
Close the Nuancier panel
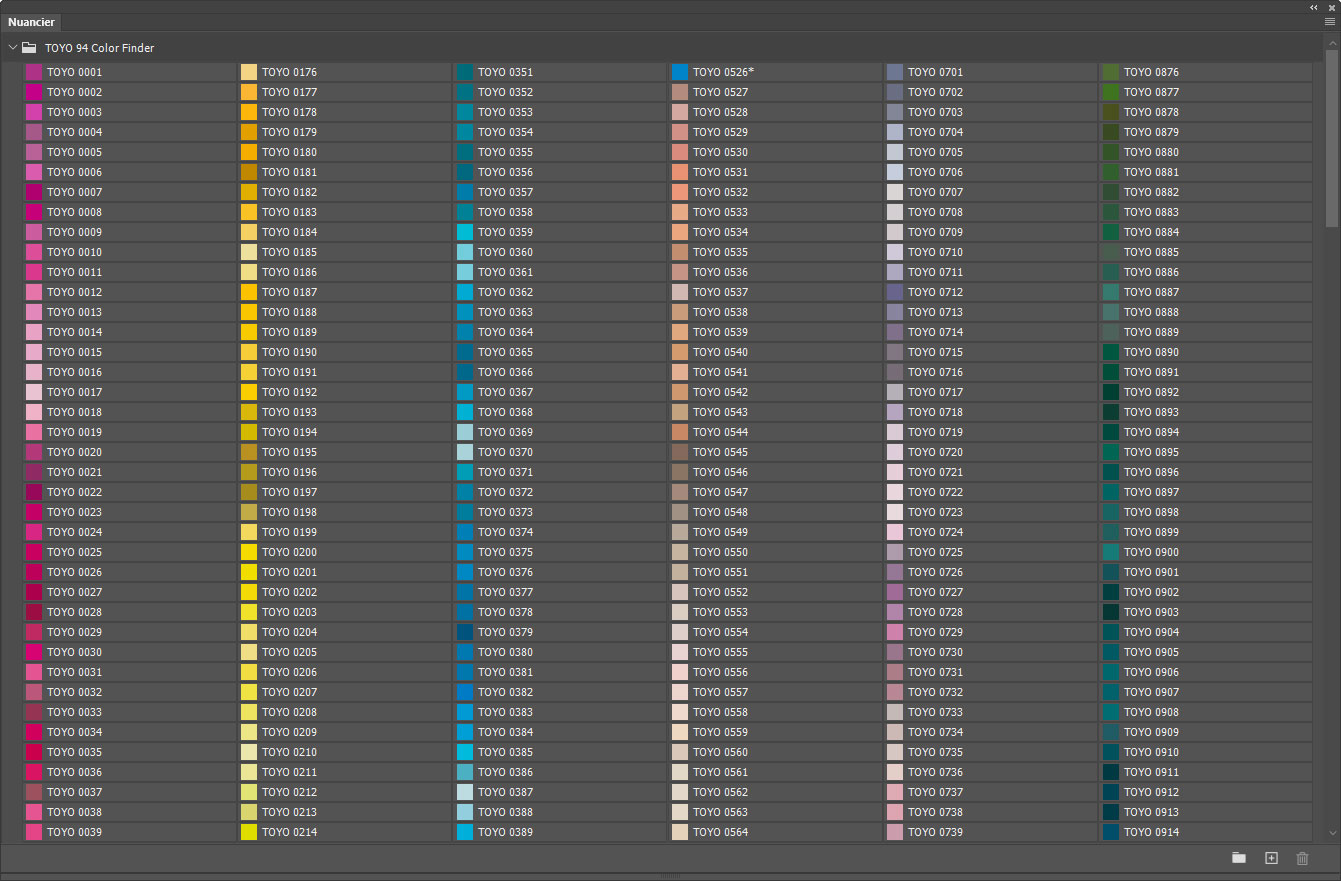tap(1331, 7)
